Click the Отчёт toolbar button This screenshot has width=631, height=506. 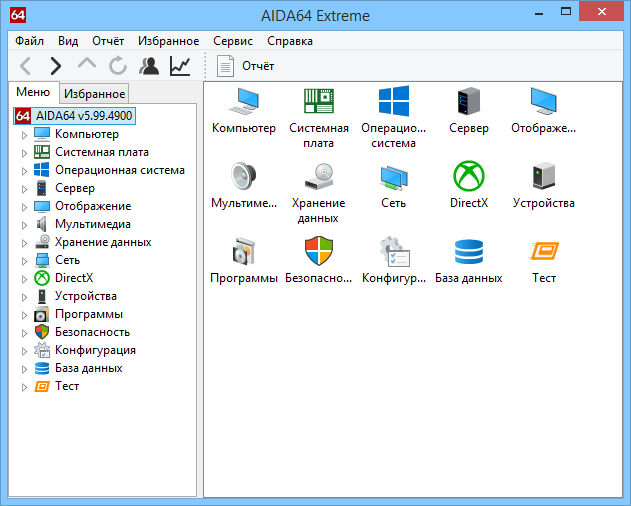(x=247, y=66)
